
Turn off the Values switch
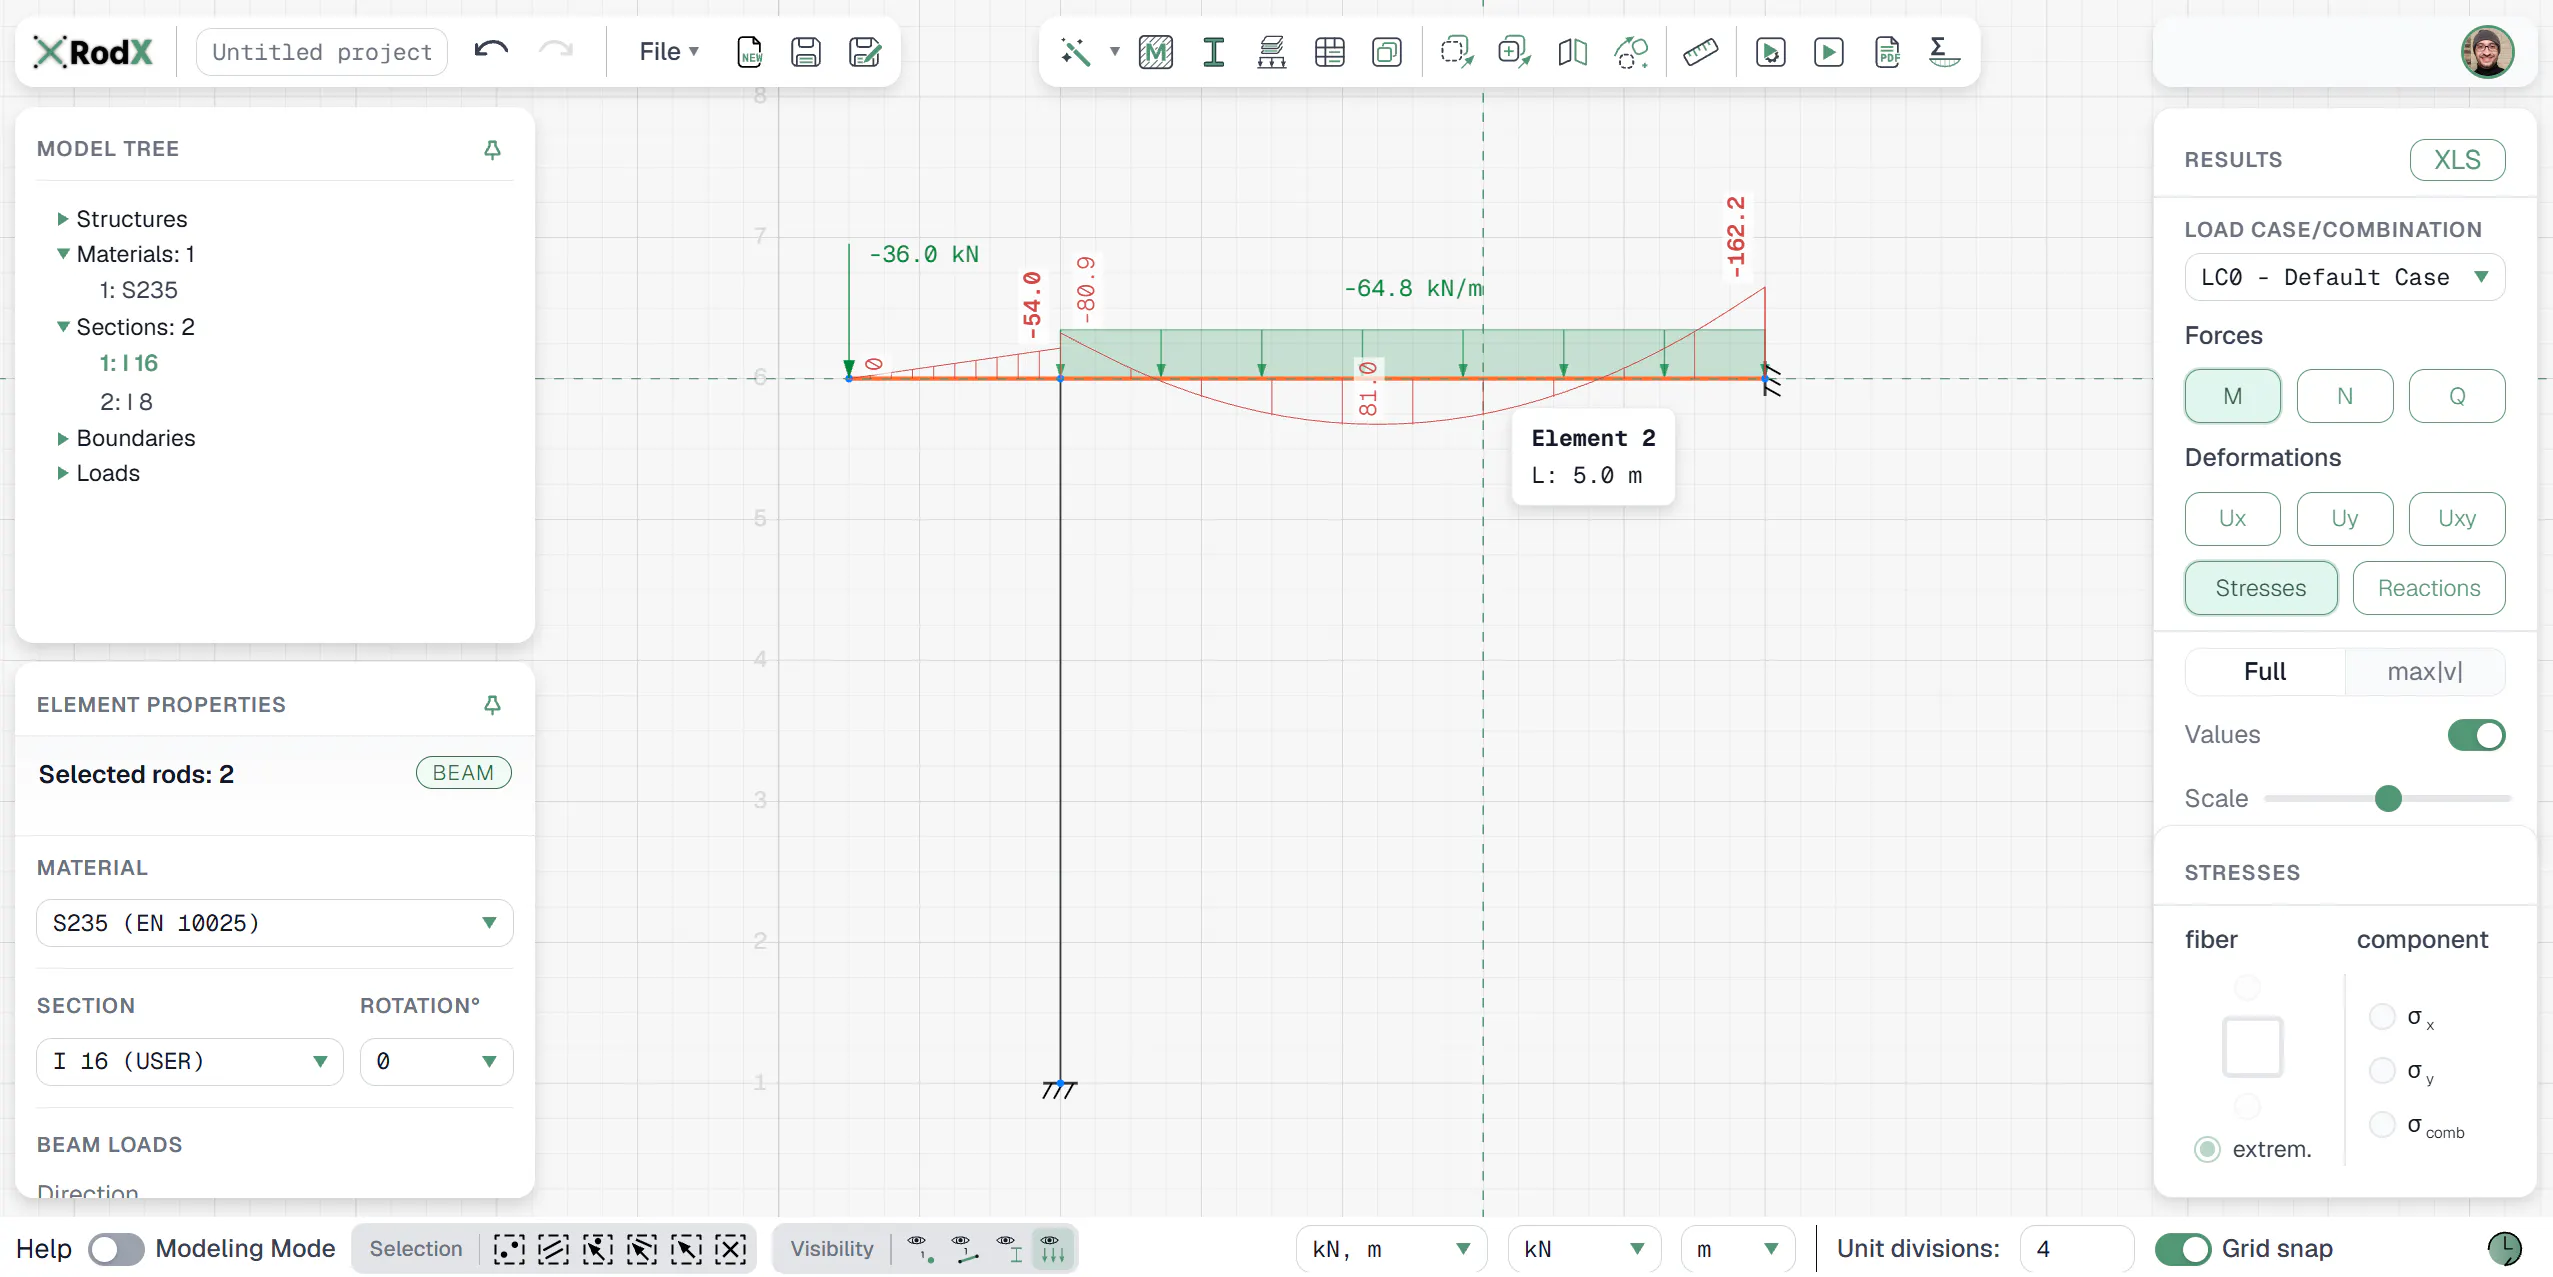[x=2476, y=735]
